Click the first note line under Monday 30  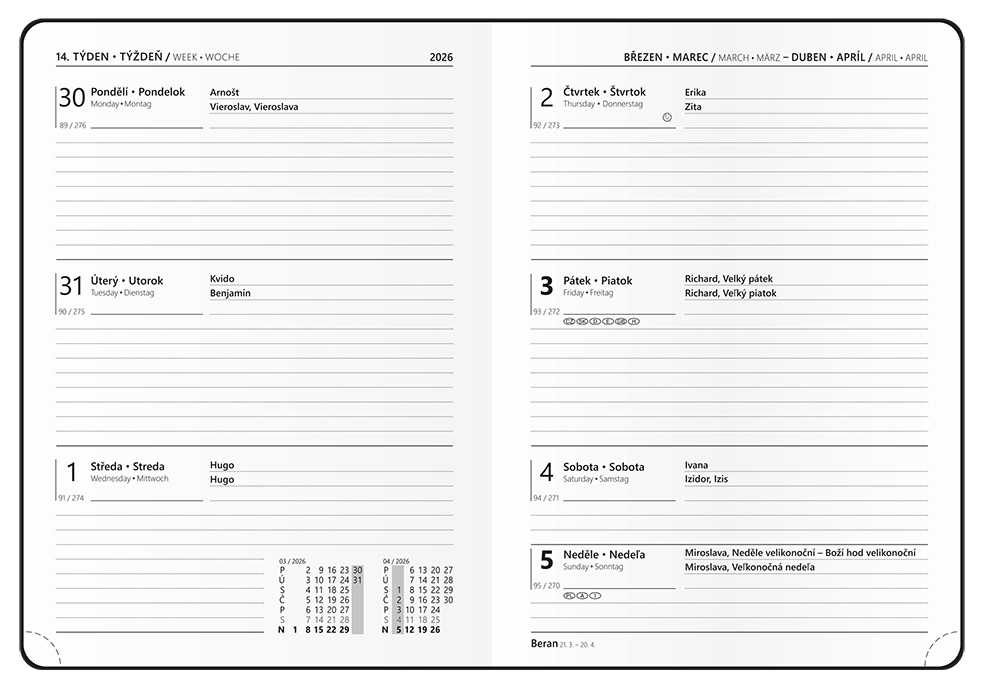click(254, 143)
